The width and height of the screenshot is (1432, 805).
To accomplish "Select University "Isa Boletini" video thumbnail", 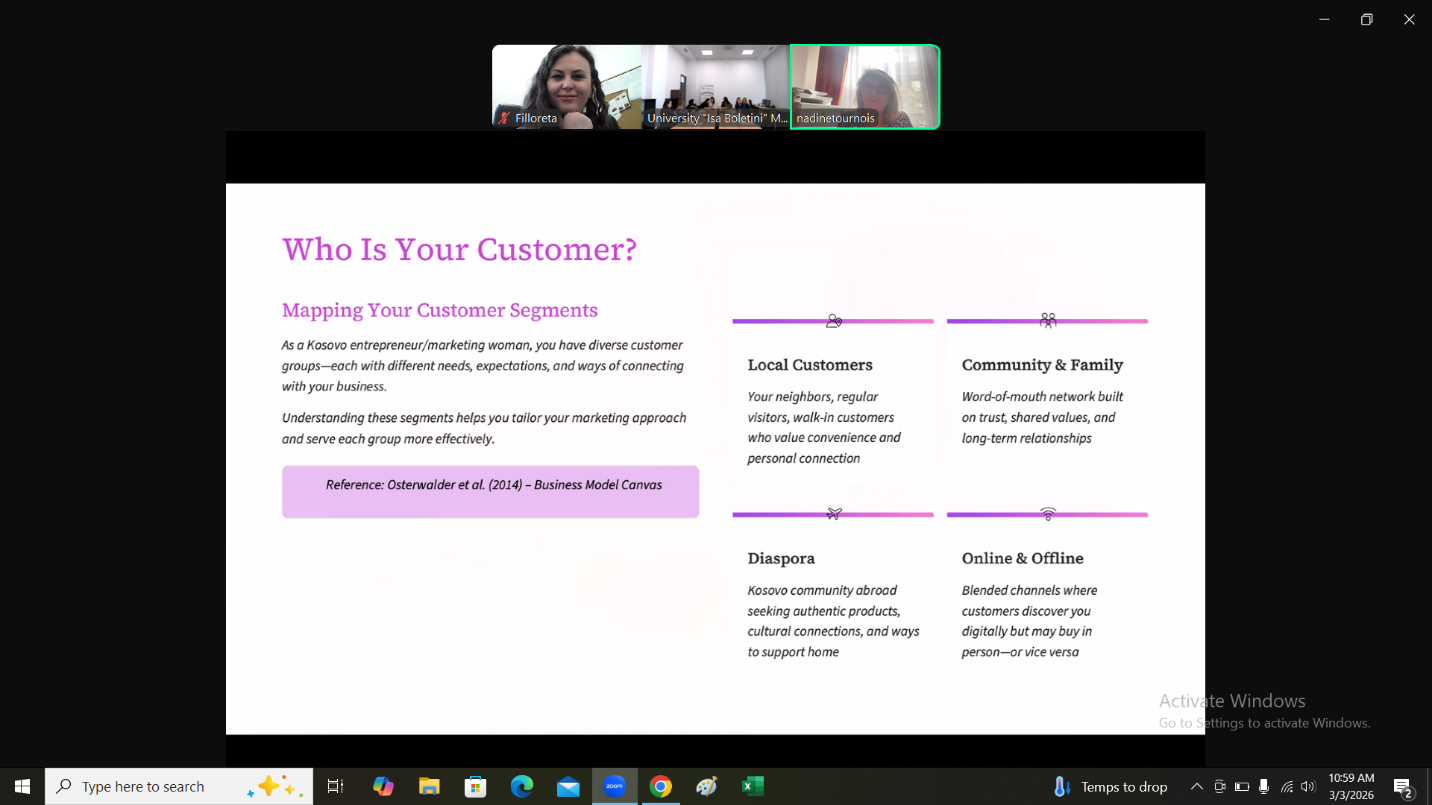I will pos(716,86).
